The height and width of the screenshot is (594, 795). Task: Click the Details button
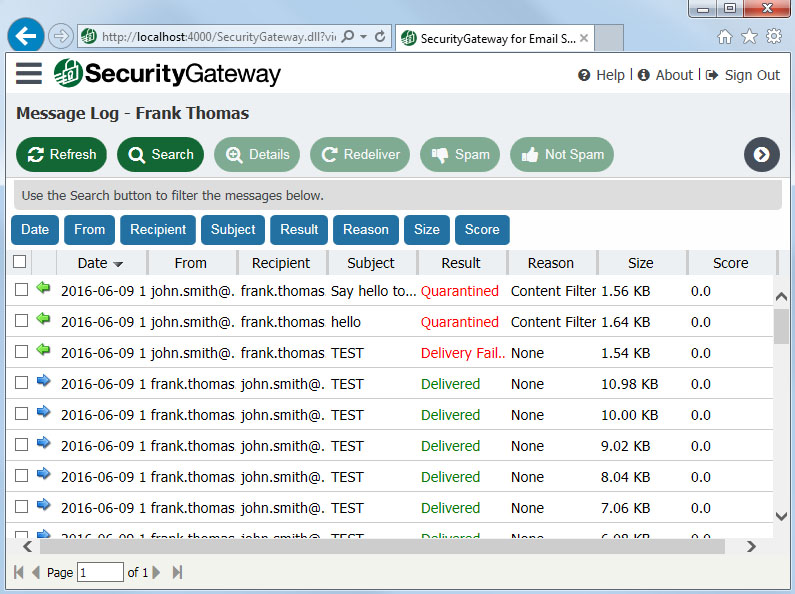[x=257, y=155]
